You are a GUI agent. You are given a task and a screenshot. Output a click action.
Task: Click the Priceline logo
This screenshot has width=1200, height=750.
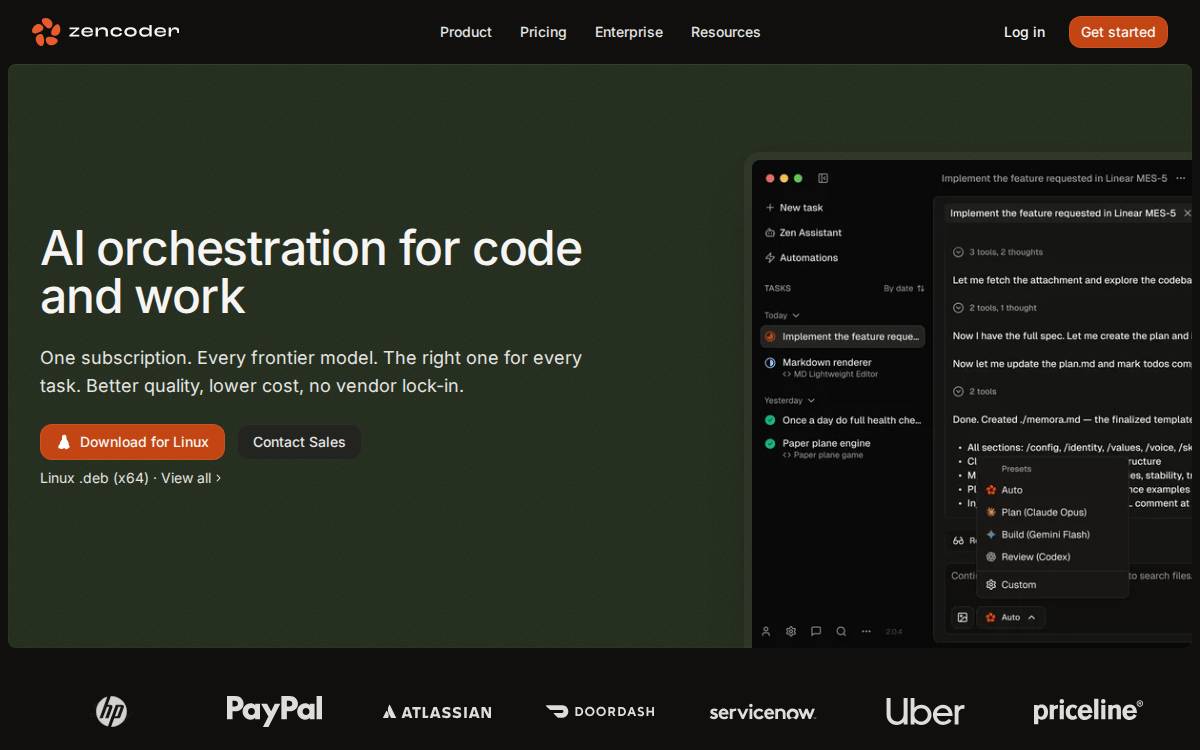1088,711
